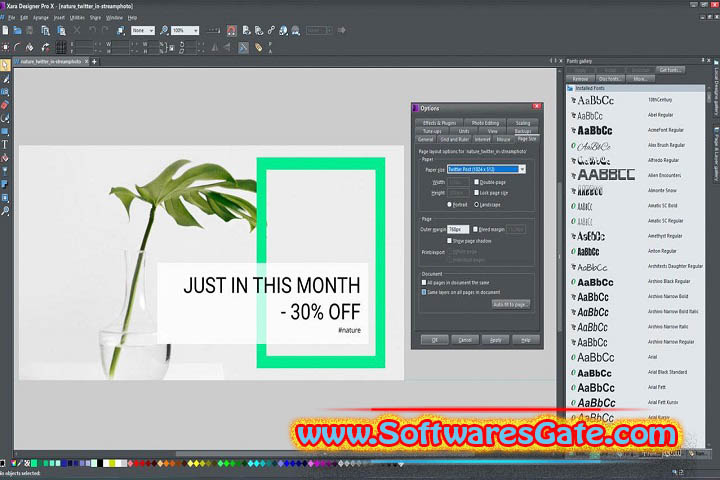This screenshot has width=720, height=480.
Task: Click the Paste icon in the toolbar
Action: [x=61, y=30]
